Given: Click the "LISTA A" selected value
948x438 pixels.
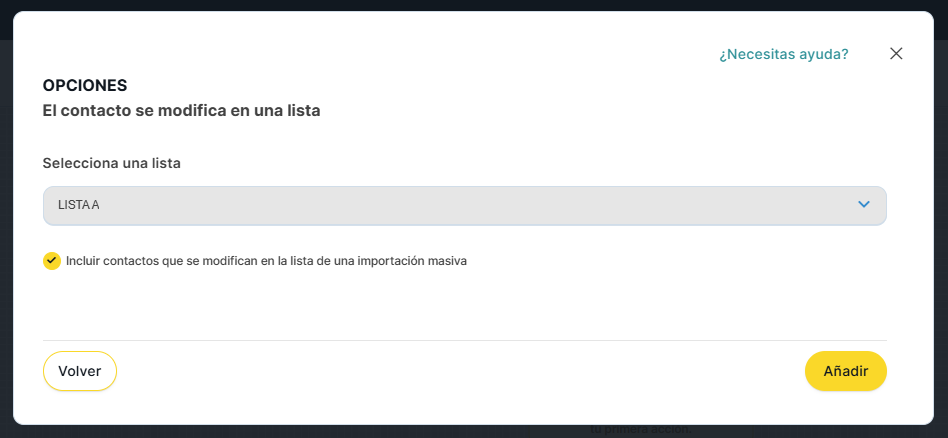Looking at the screenshot, I should [79, 205].
